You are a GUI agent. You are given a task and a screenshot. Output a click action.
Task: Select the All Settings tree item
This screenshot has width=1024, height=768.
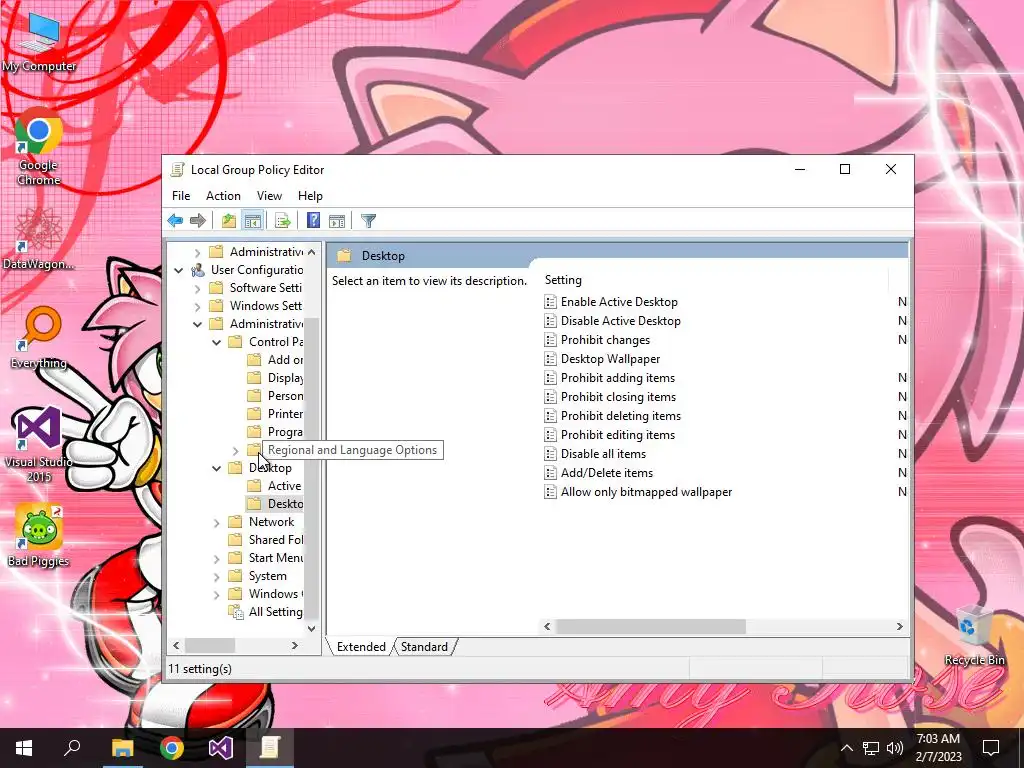(265, 612)
